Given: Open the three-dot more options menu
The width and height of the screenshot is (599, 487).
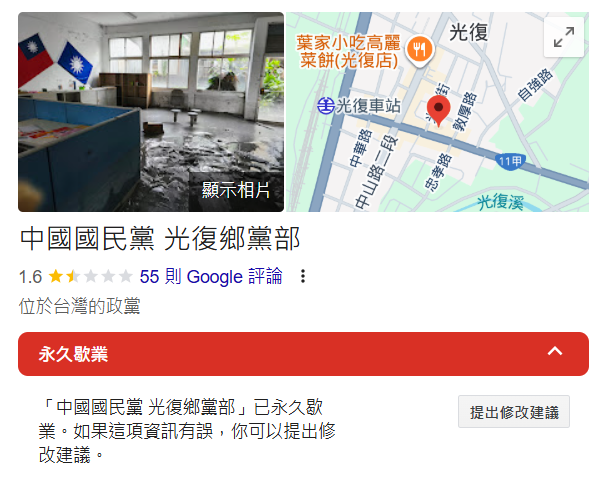Looking at the screenshot, I should tap(303, 276).
